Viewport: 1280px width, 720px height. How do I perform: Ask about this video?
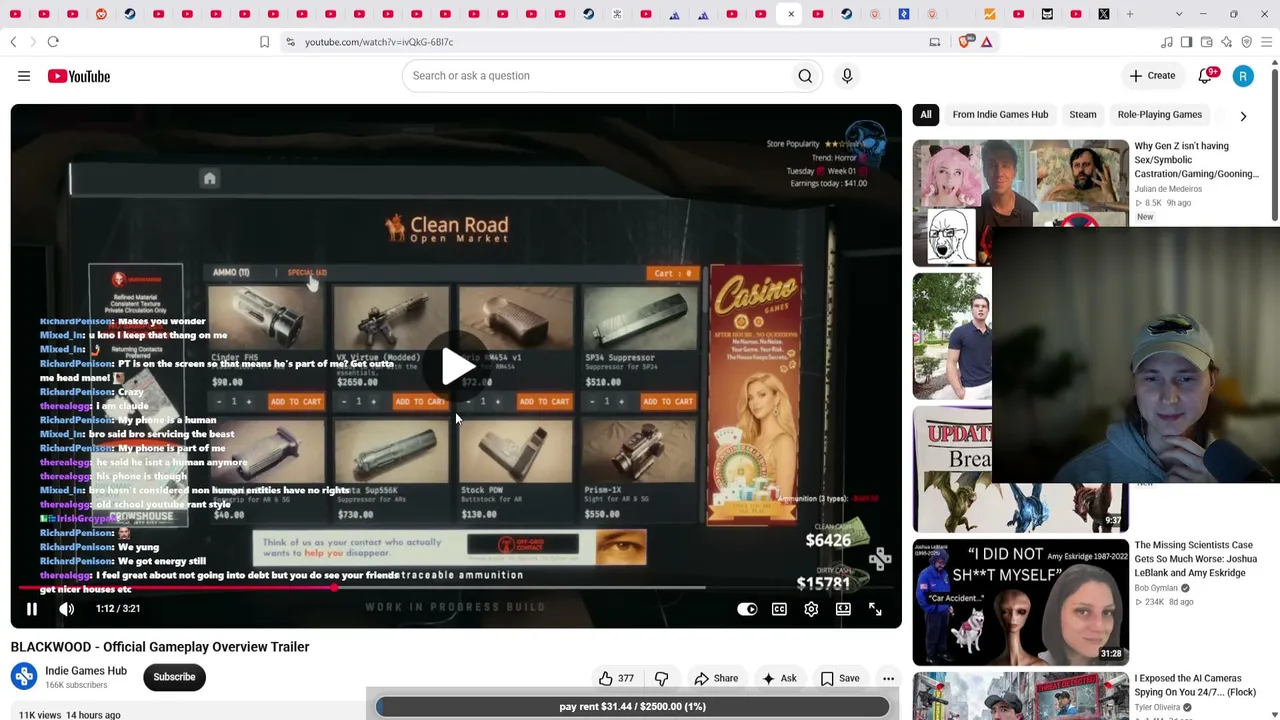pos(779,679)
